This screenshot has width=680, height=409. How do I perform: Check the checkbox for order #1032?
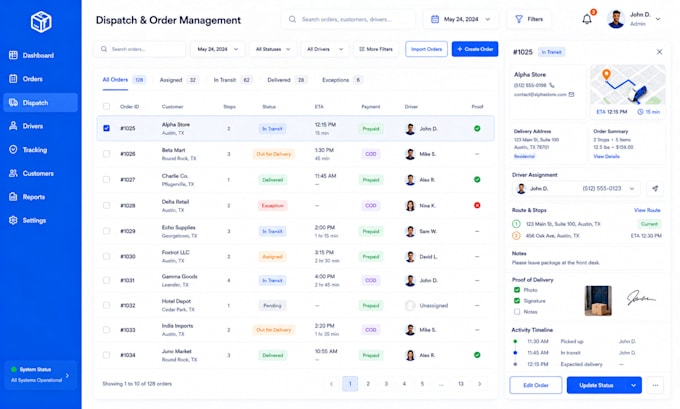[x=106, y=305]
